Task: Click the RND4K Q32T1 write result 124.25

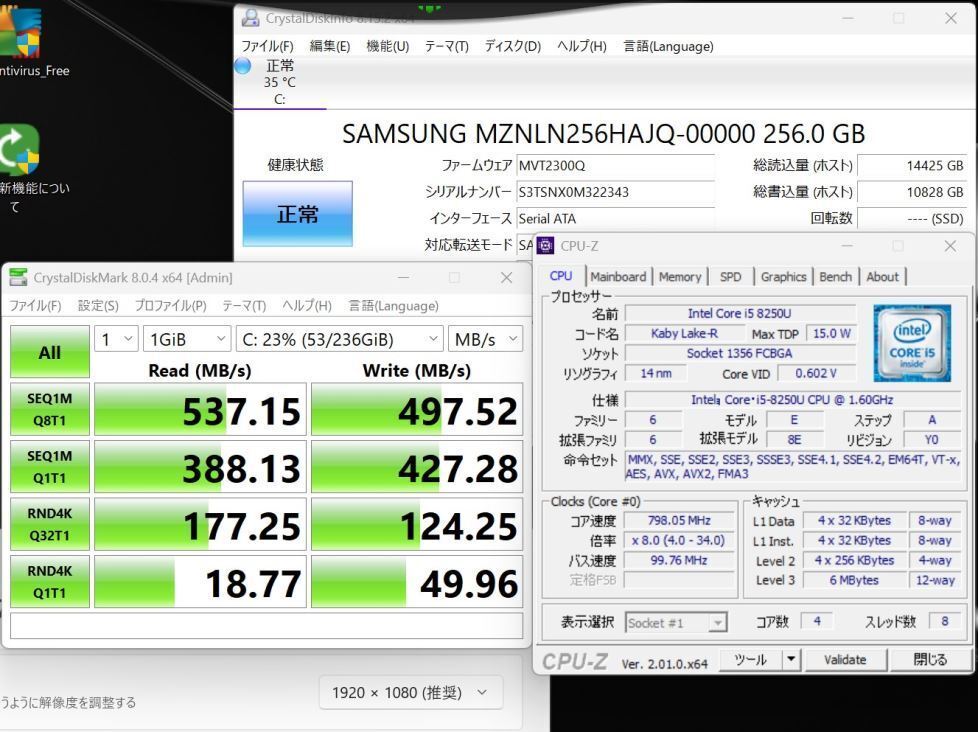Action: click(417, 524)
